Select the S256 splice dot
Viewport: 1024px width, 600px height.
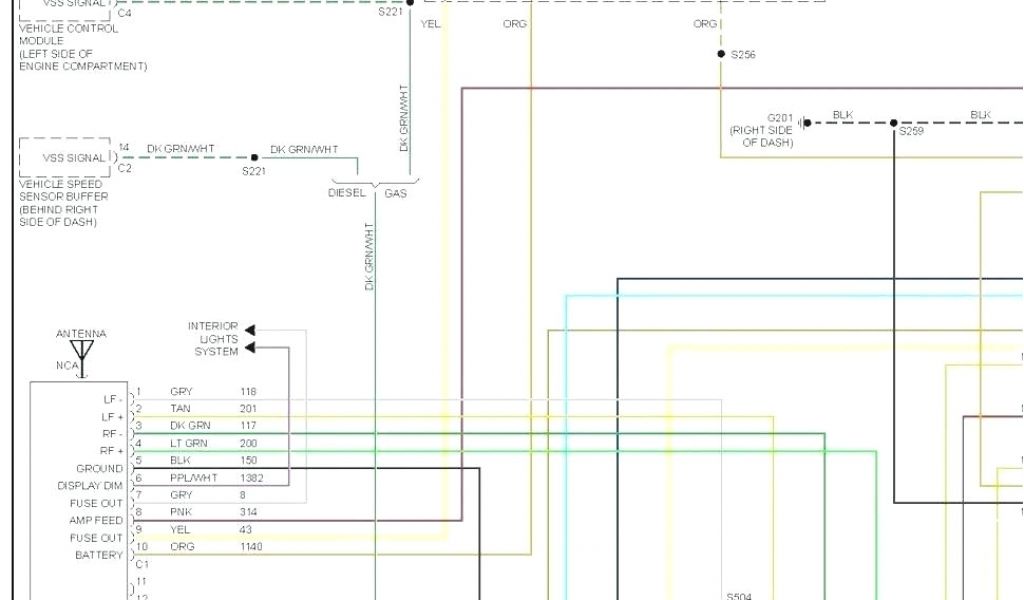coord(720,54)
